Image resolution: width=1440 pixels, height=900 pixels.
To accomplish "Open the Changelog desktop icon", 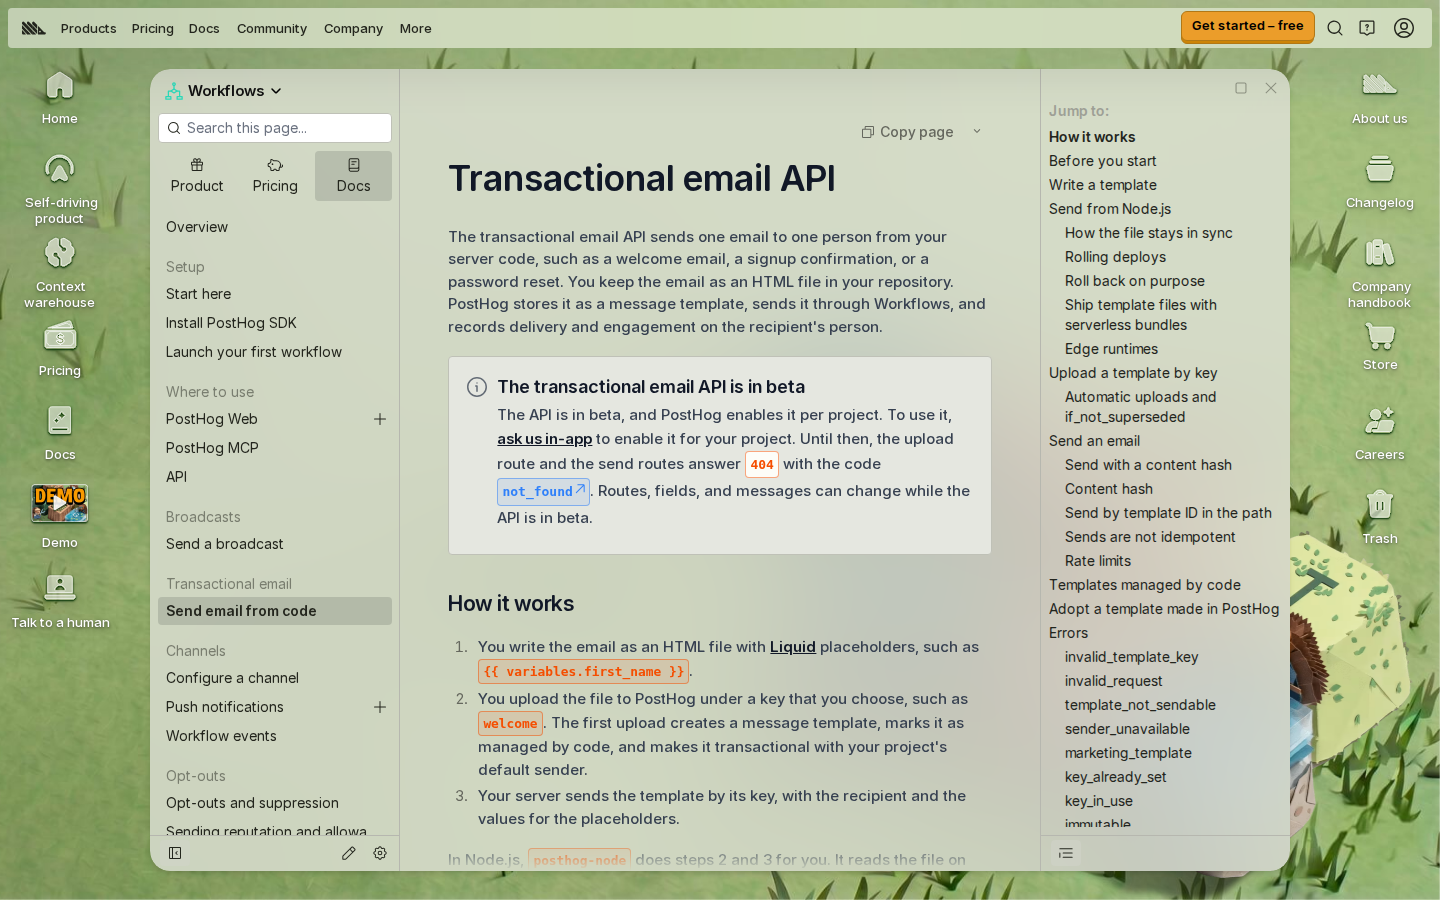I will pyautogui.click(x=1380, y=181).
